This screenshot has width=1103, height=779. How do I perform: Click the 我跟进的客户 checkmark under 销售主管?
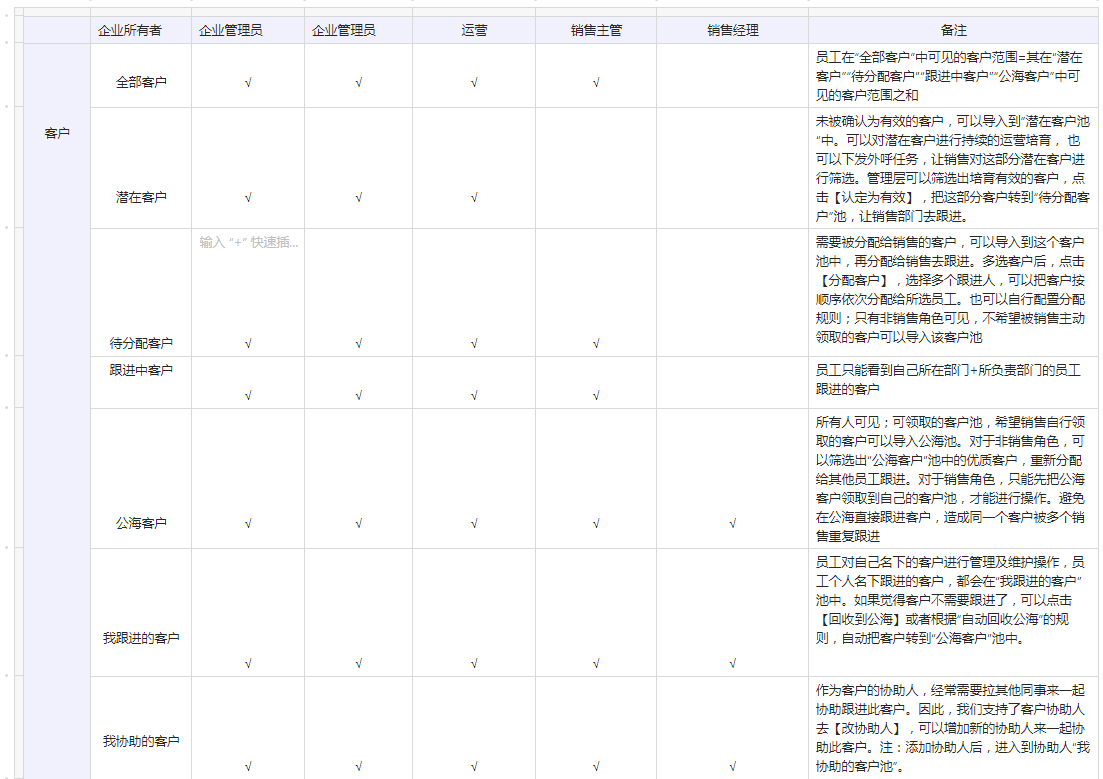[x=596, y=663]
